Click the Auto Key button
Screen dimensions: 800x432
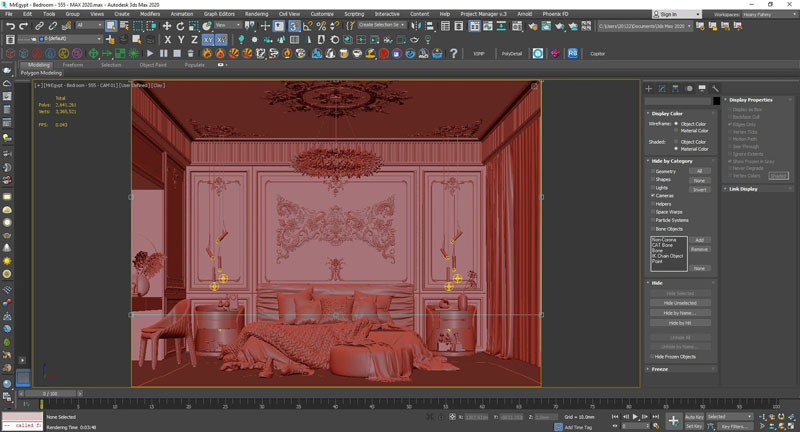tap(693, 416)
